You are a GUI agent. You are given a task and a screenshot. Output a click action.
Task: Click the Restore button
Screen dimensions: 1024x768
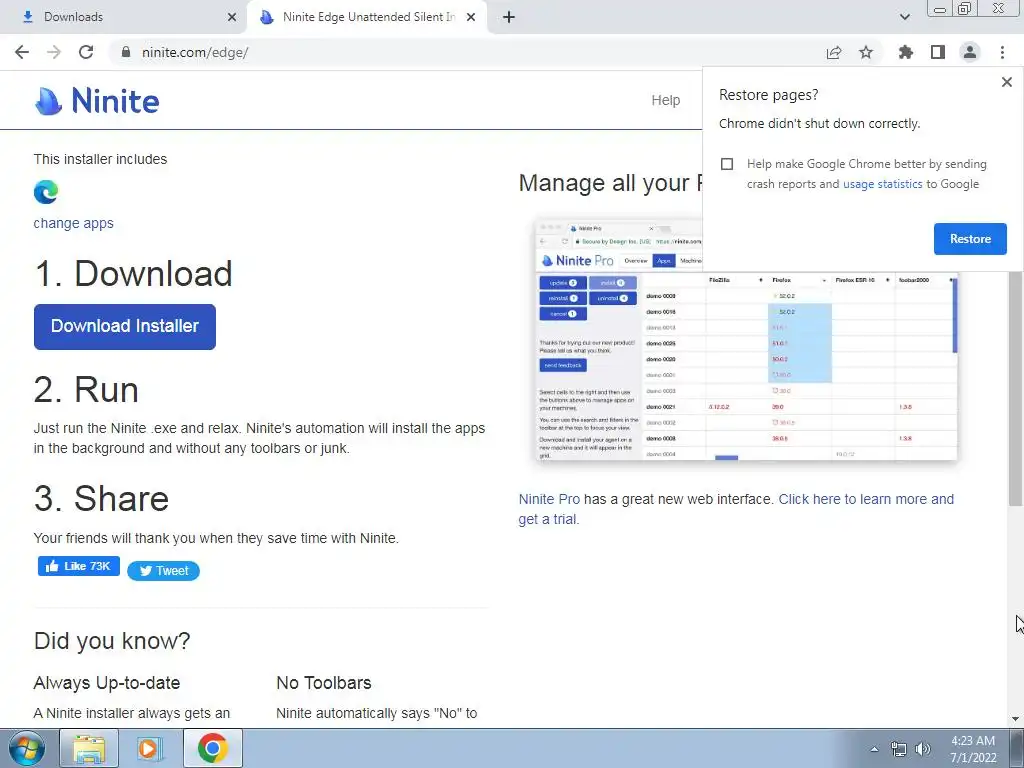[x=970, y=239]
